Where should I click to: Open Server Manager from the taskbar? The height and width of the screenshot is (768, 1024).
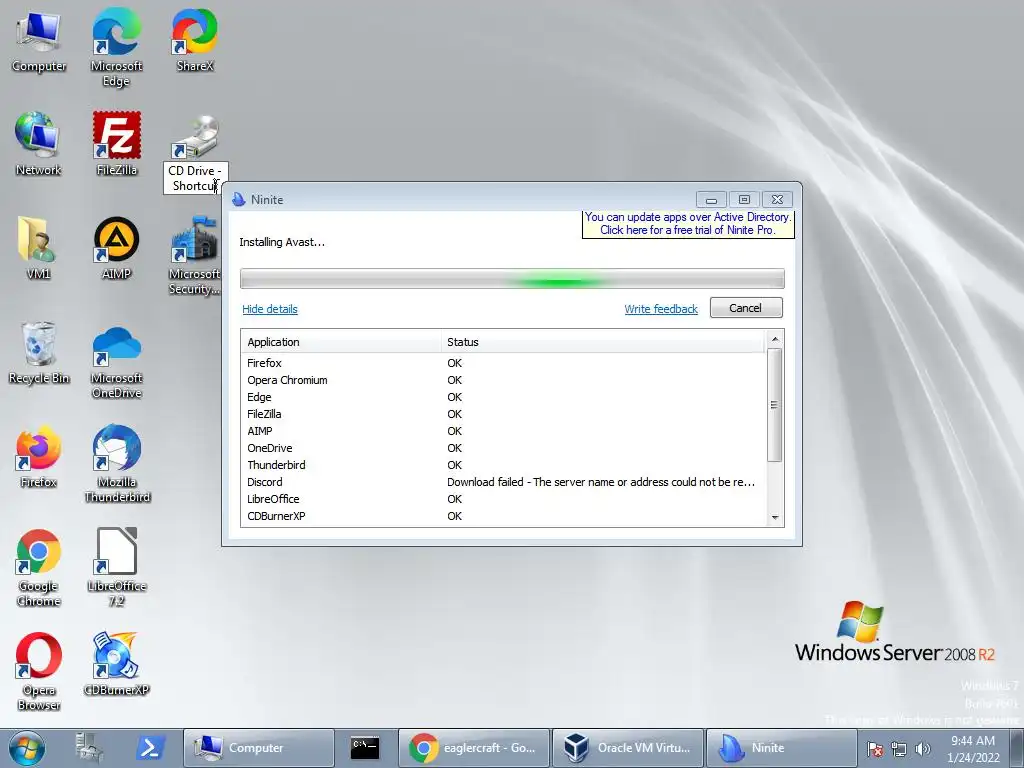pos(88,748)
